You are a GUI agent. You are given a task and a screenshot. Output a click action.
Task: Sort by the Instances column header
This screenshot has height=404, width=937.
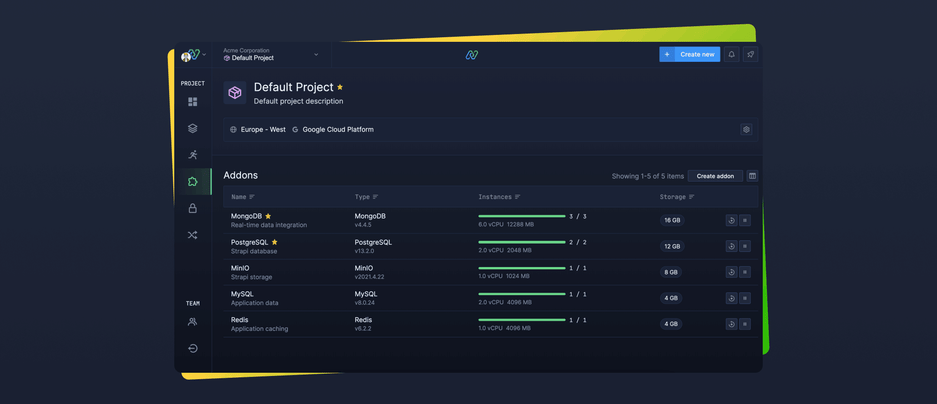tap(499, 197)
